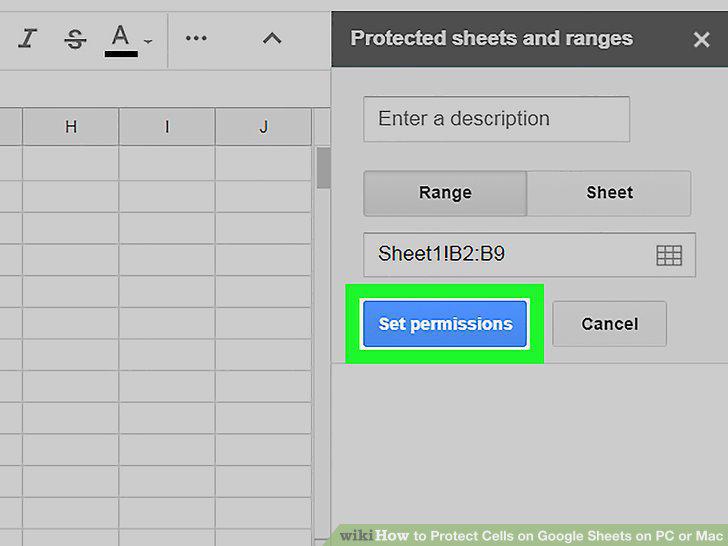Screen dimensions: 728x546
Task: Toggle italic formatting
Action: point(27,39)
